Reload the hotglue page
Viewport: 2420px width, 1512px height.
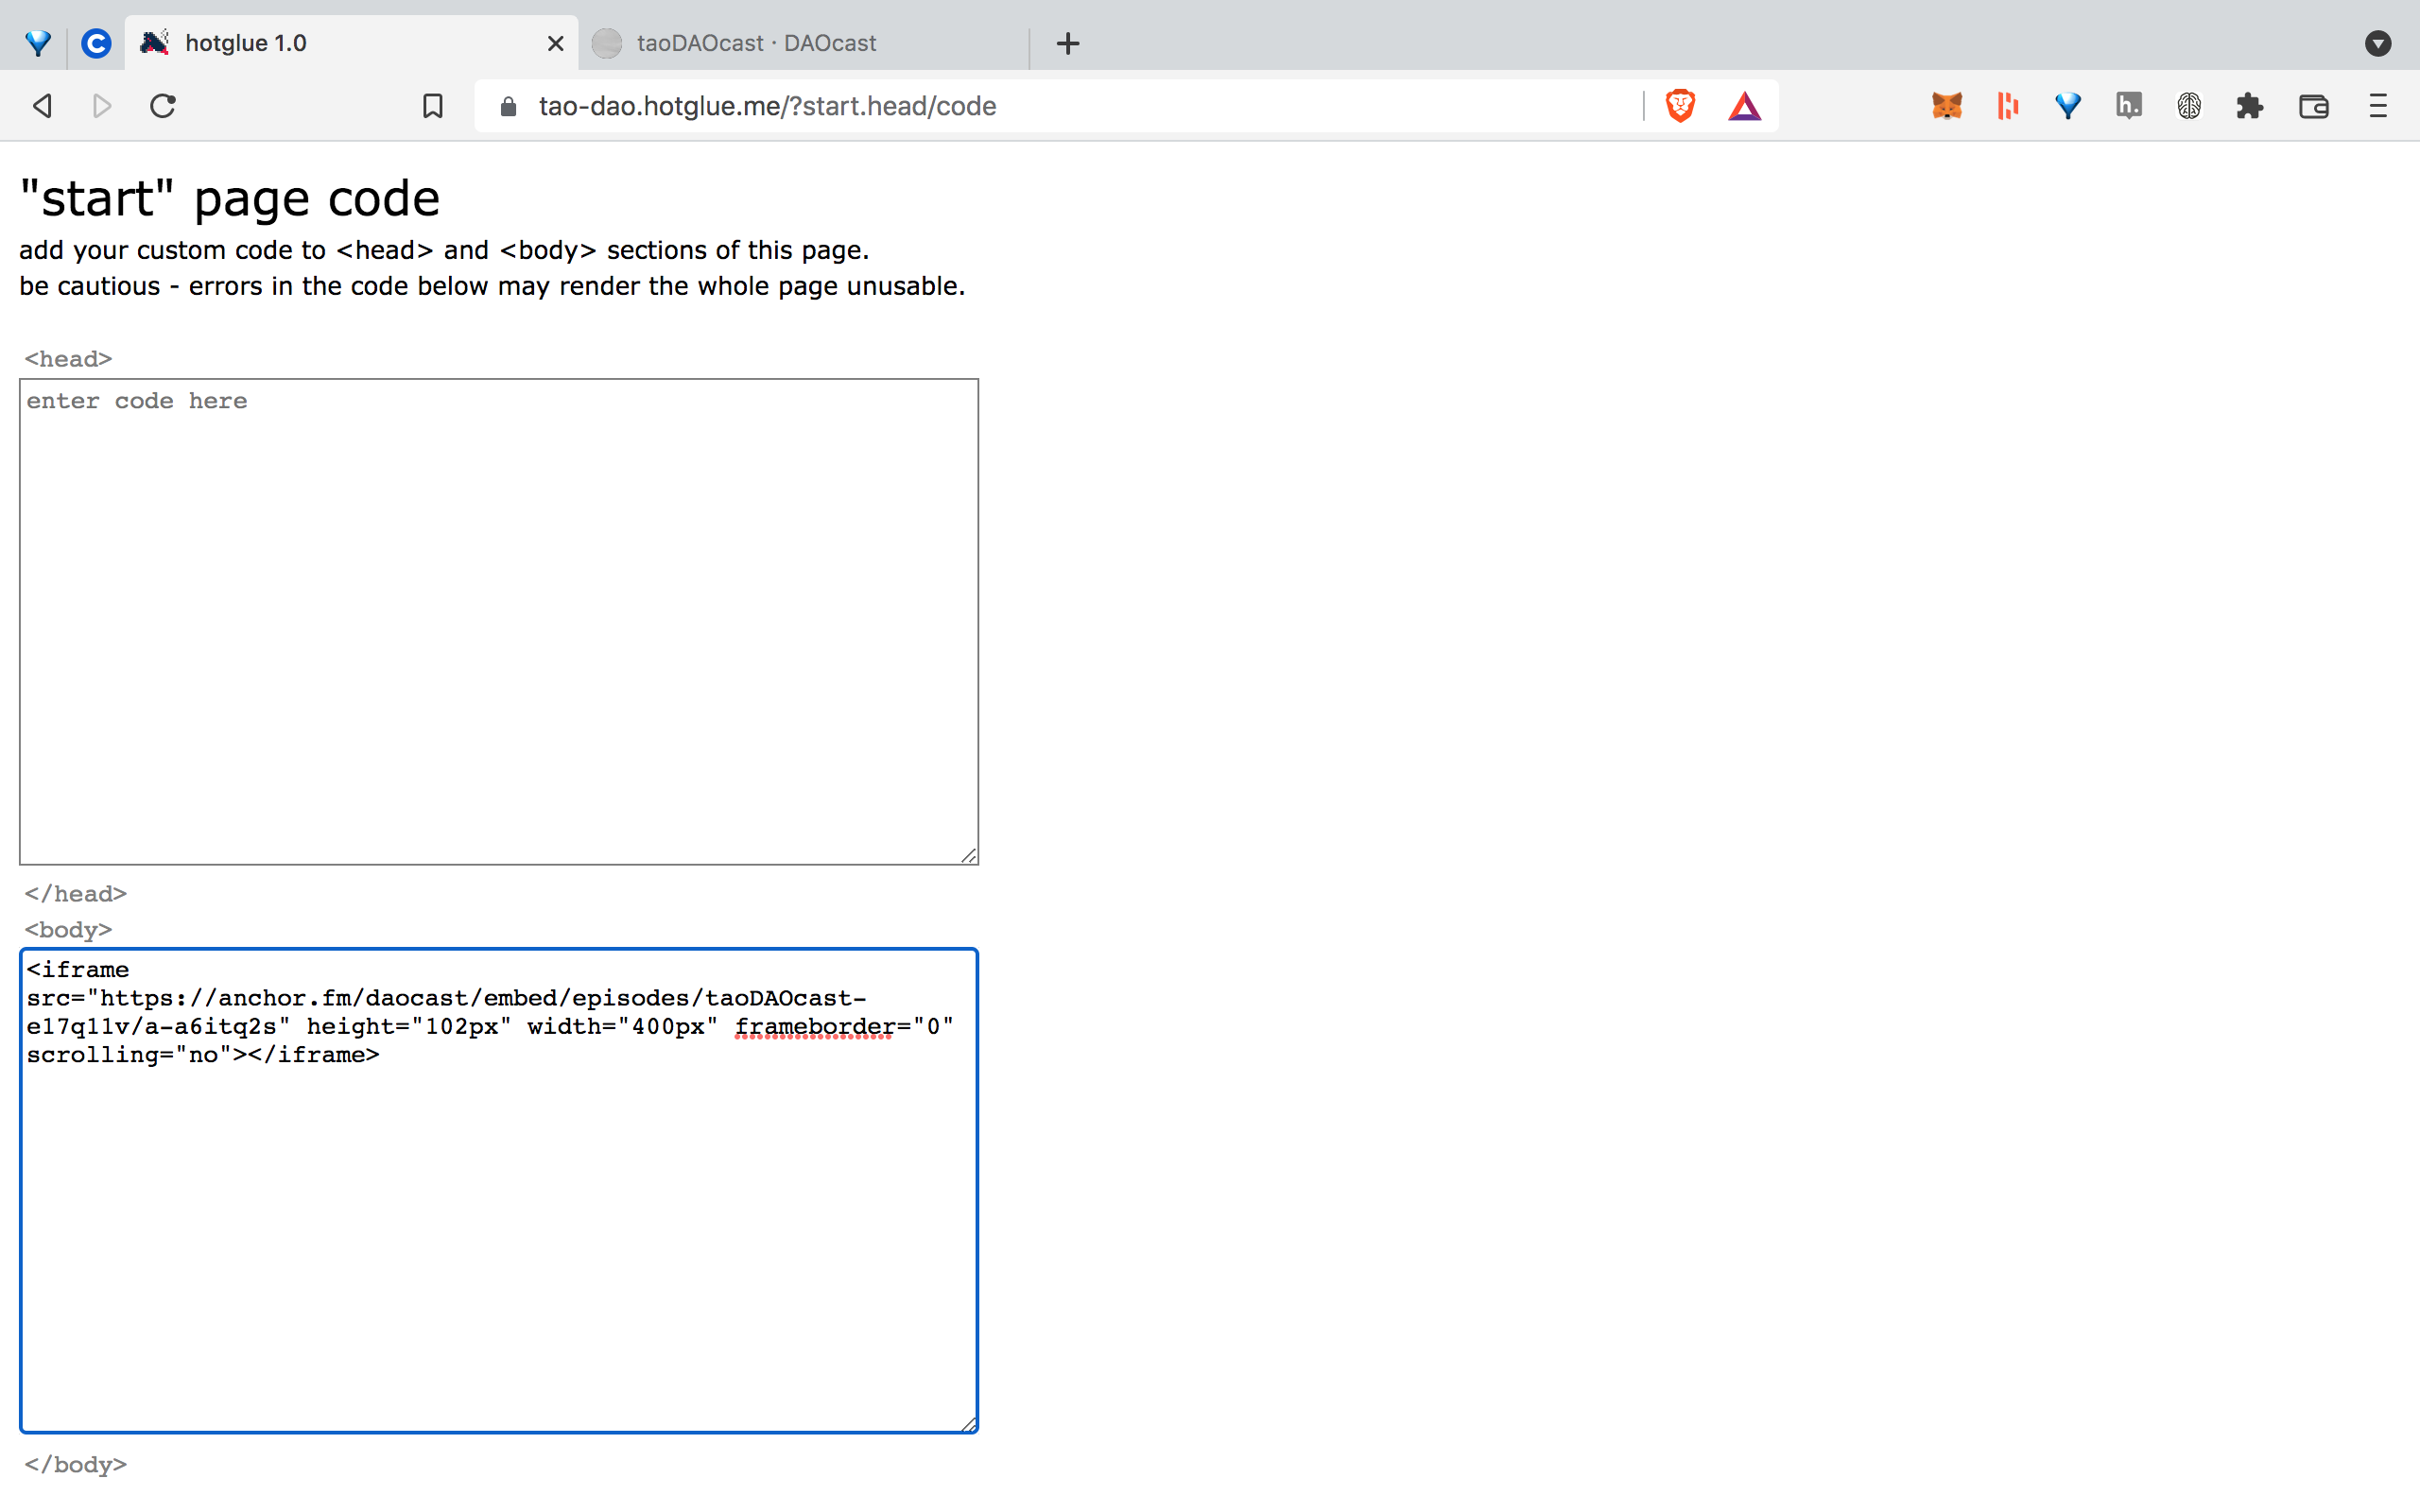coord(163,106)
